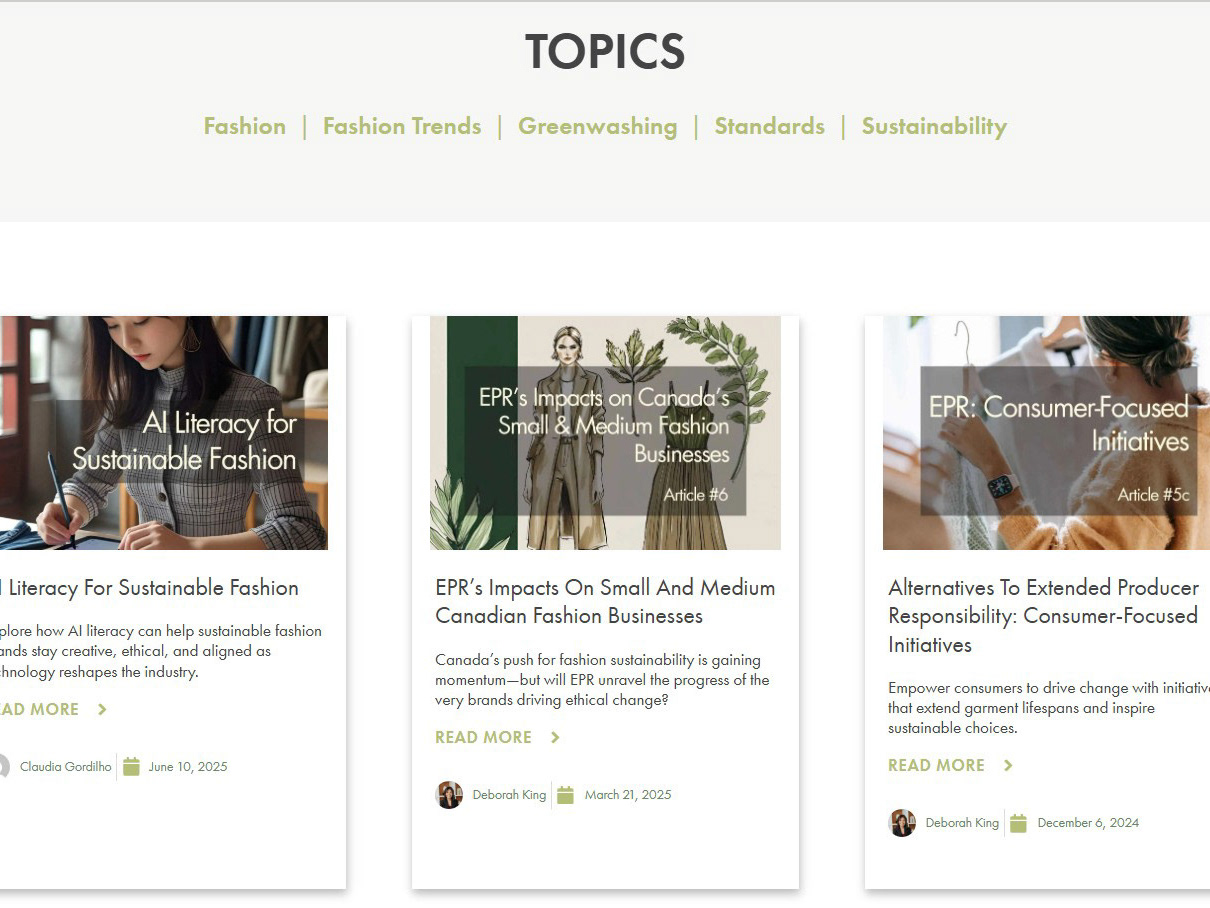The width and height of the screenshot is (1210, 908).
Task: Open the AI Literacy For Sustainable Fashion title
Action: click(148, 588)
